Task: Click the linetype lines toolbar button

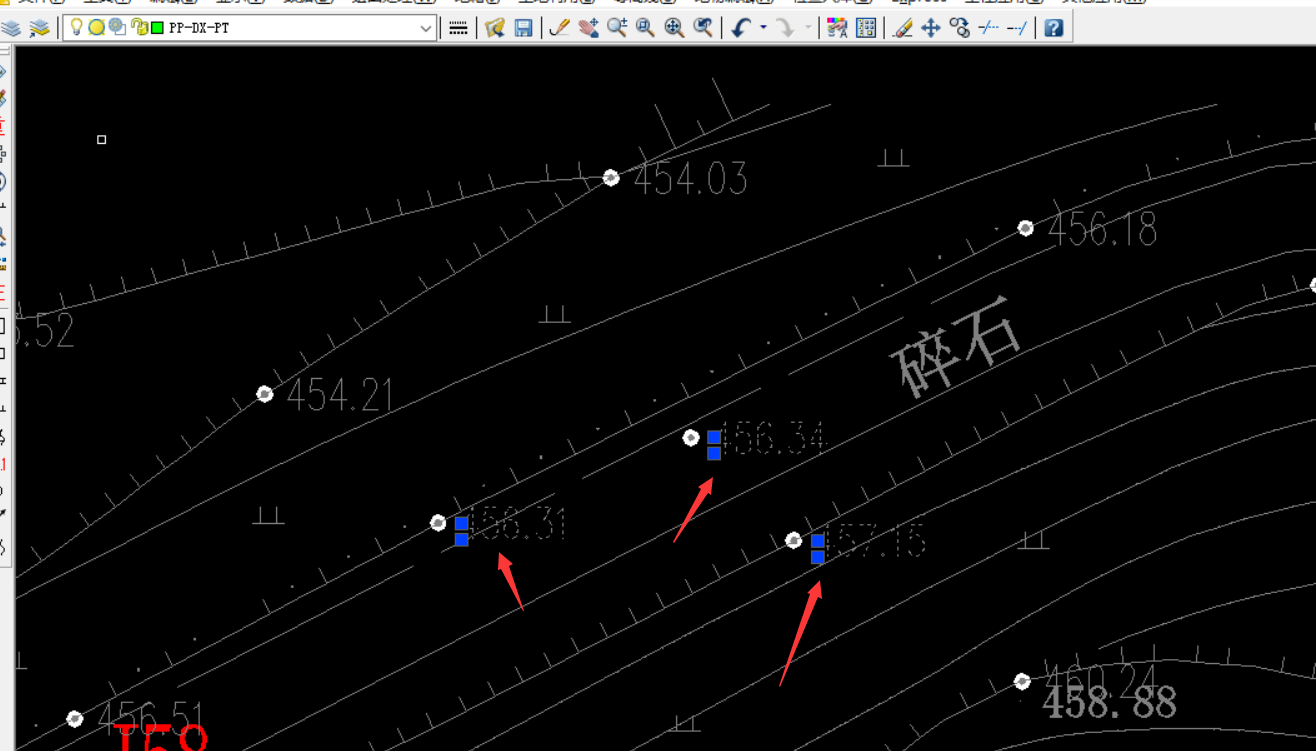Action: coord(458,28)
